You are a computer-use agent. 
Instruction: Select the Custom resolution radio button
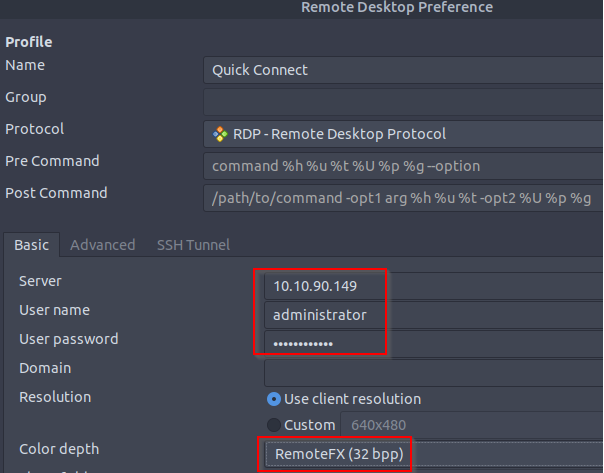coord(274,425)
